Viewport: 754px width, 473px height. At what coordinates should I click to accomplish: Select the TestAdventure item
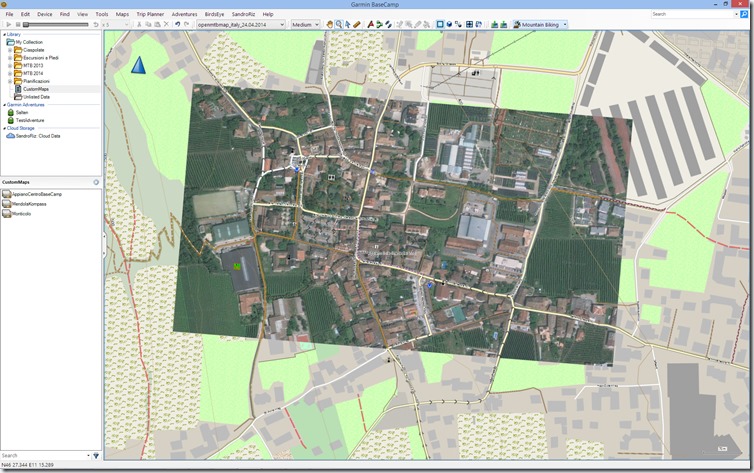[x=30, y=120]
